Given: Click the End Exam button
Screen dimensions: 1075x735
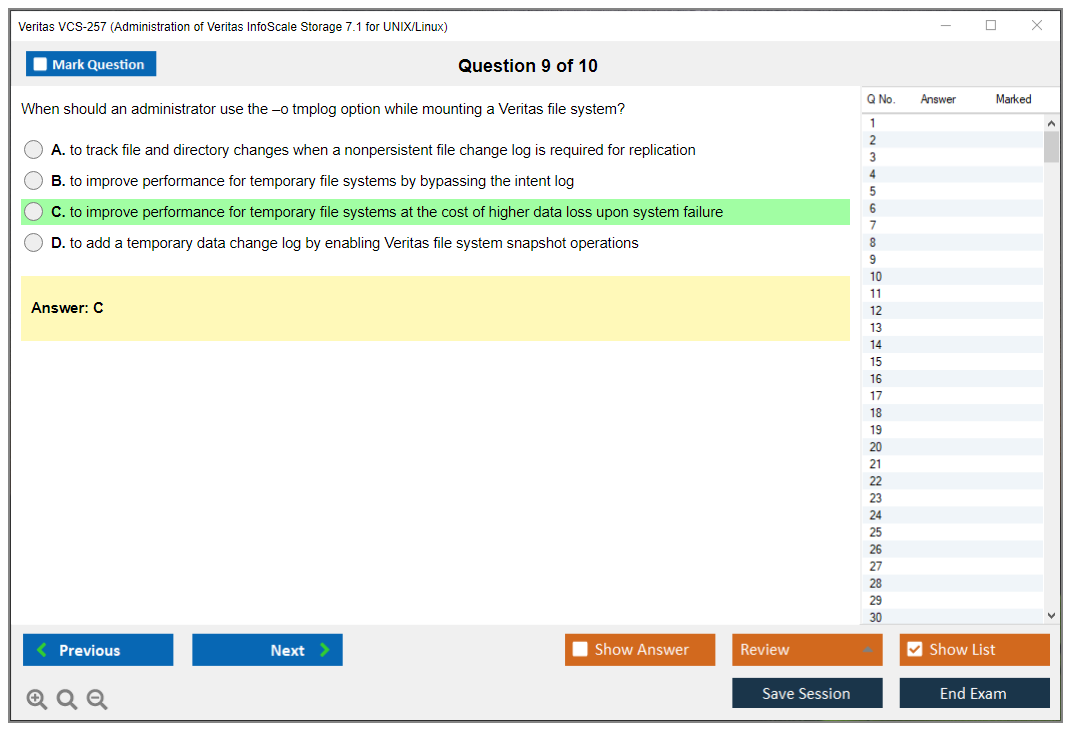Looking at the screenshot, I should coord(974,693).
